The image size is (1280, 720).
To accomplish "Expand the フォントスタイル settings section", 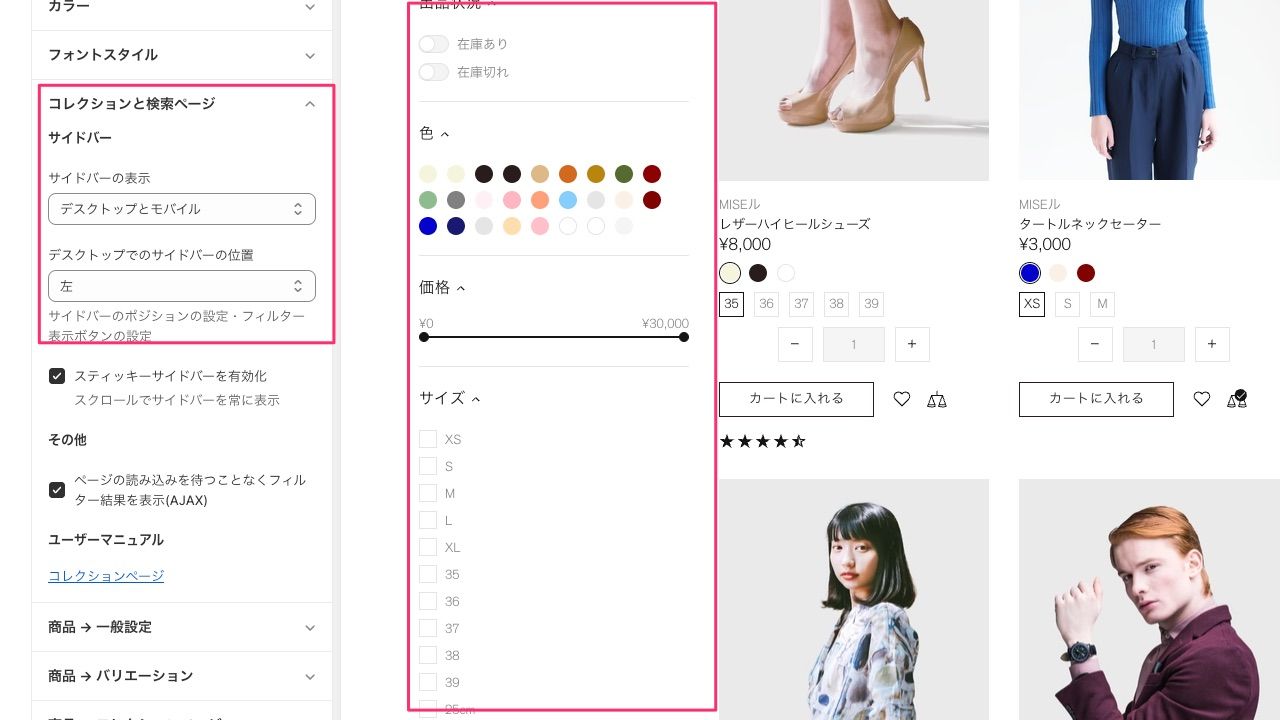I will click(x=182, y=55).
